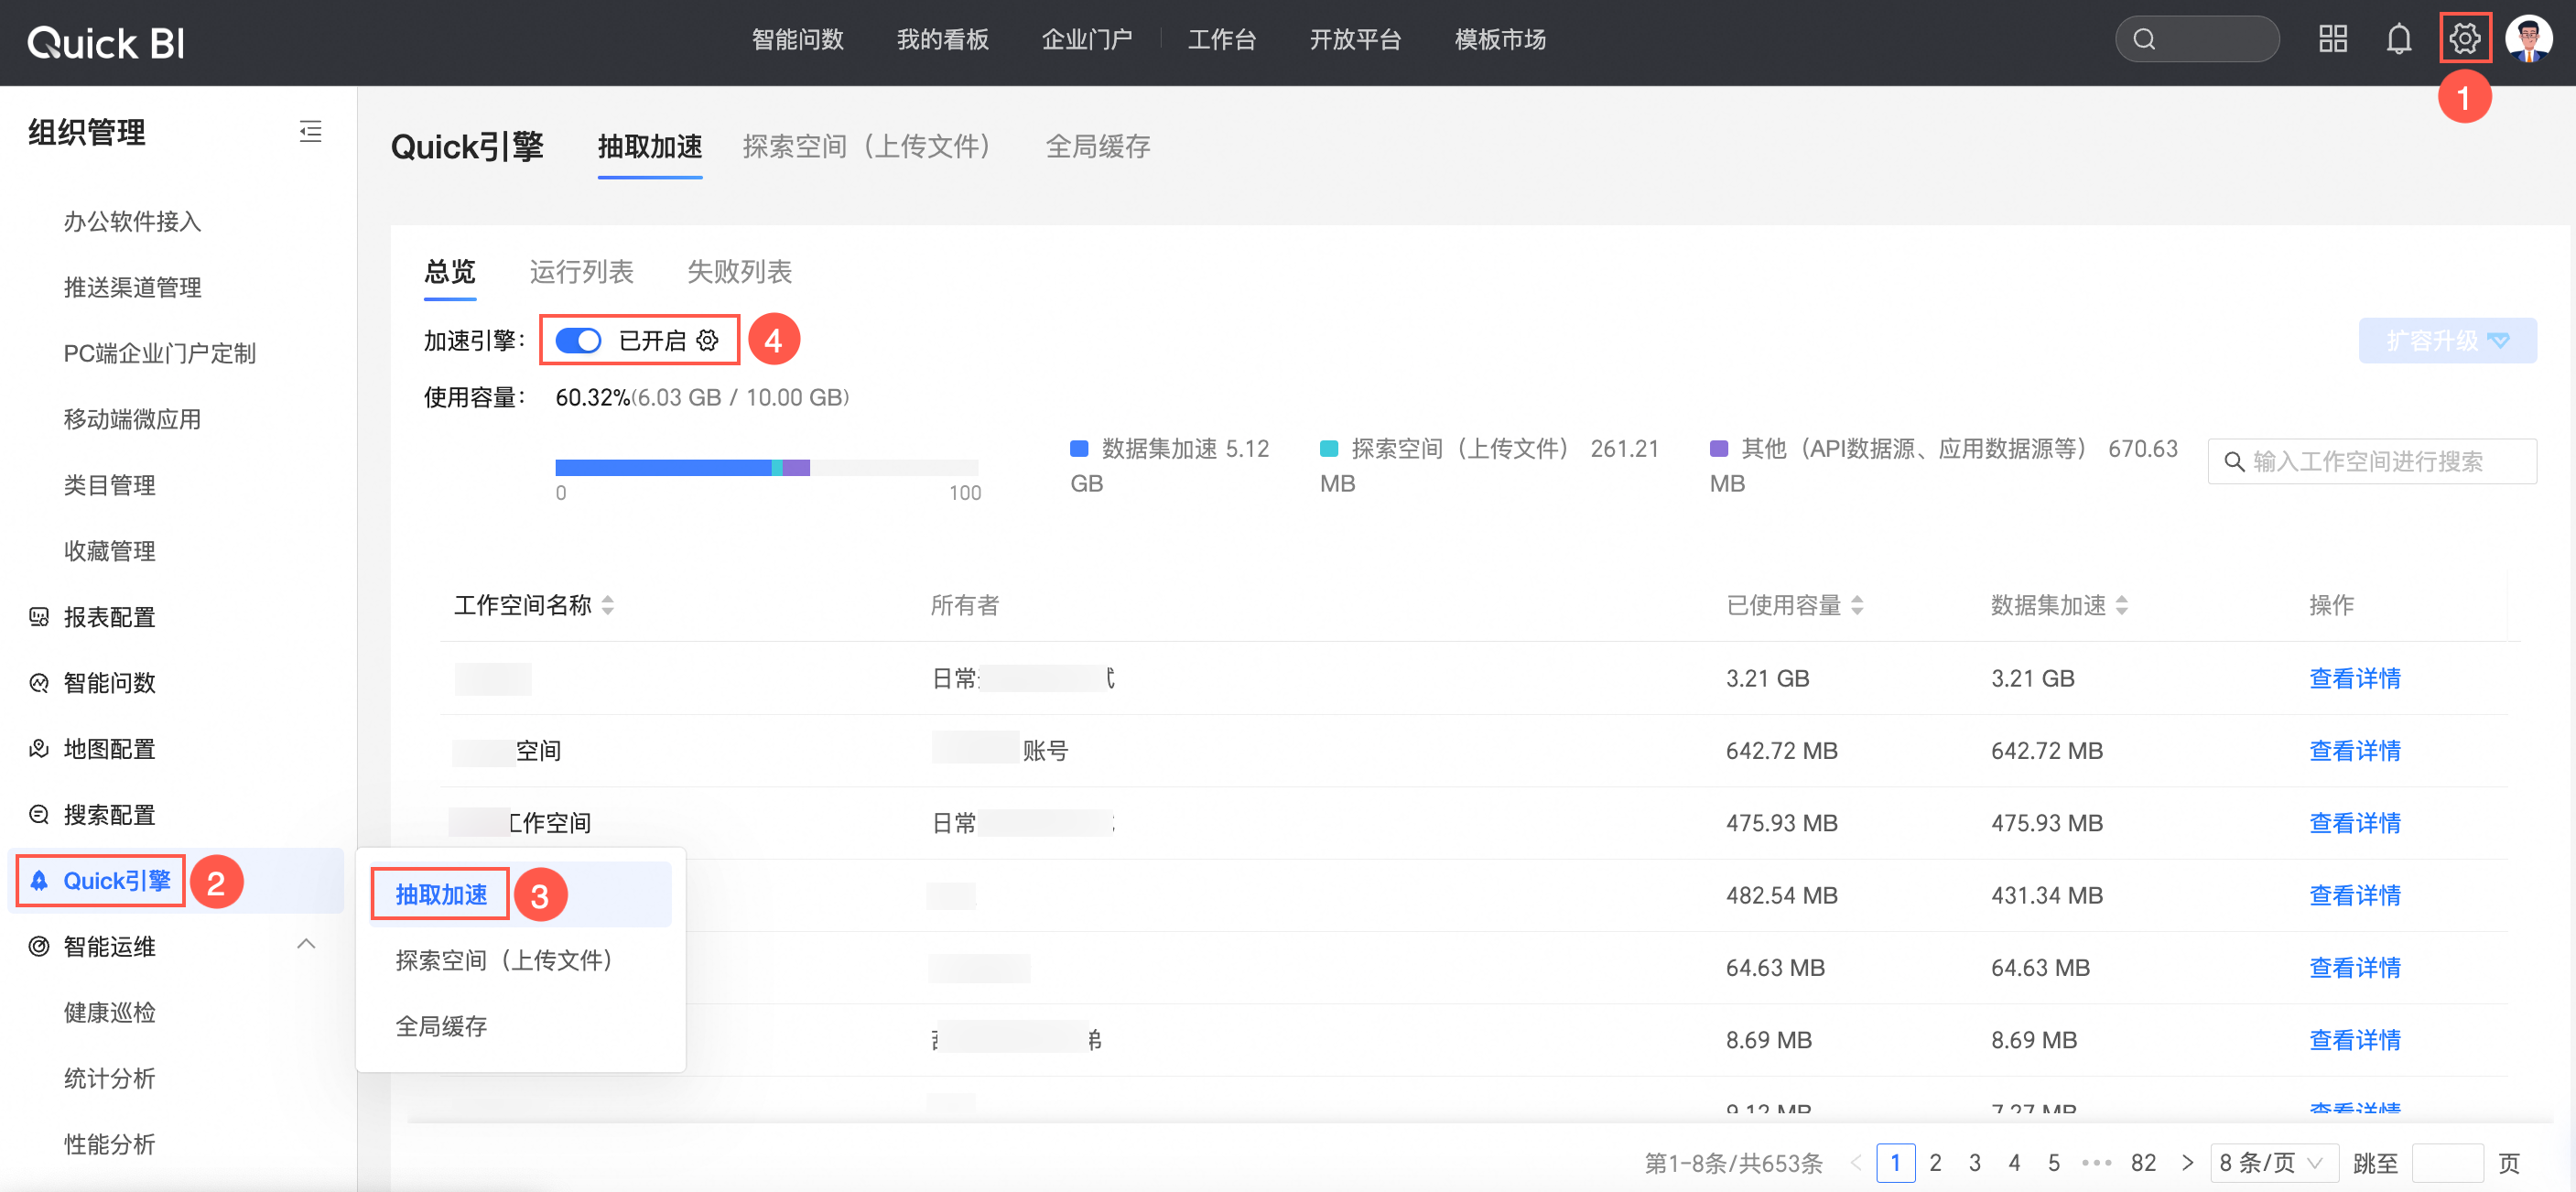2576x1192 pixels.
Task: Go to next page arrow
Action: 2187,1163
